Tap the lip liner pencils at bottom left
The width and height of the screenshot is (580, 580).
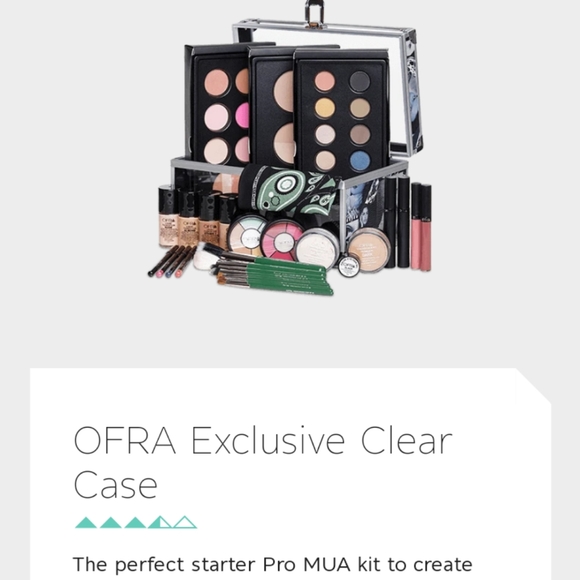click(172, 262)
